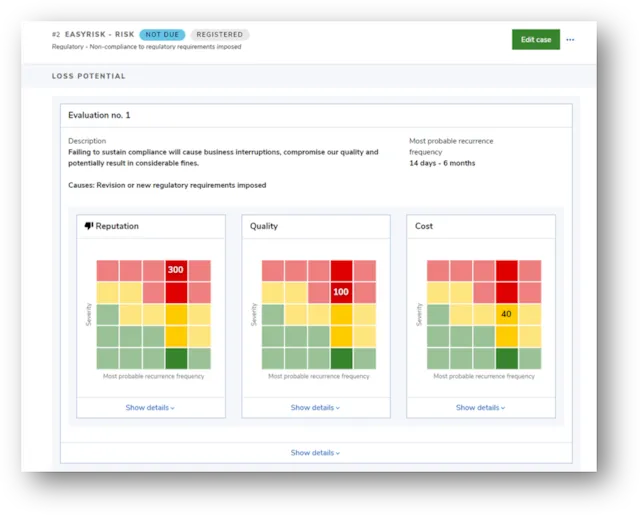This screenshot has height=515, width=640.
Task: Expand Show details for Evaluation no. 1
Action: pos(315,453)
